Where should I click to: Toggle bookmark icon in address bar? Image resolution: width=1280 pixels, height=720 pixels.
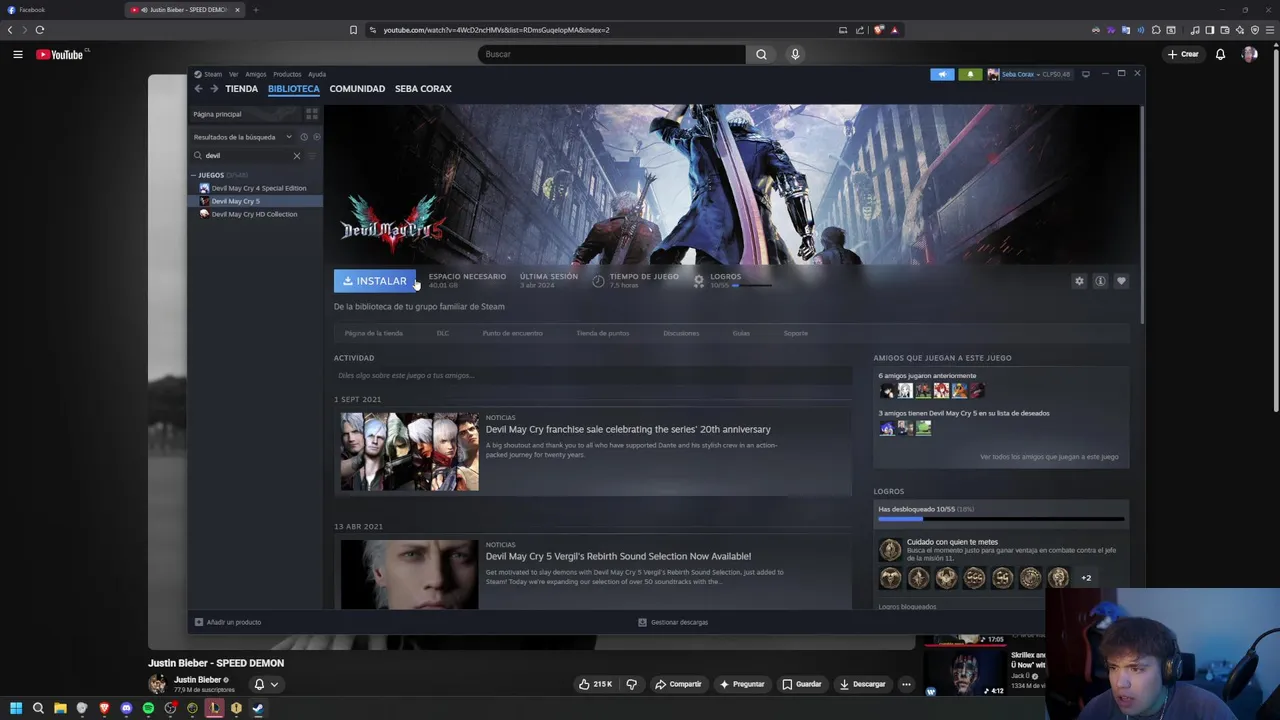click(353, 30)
